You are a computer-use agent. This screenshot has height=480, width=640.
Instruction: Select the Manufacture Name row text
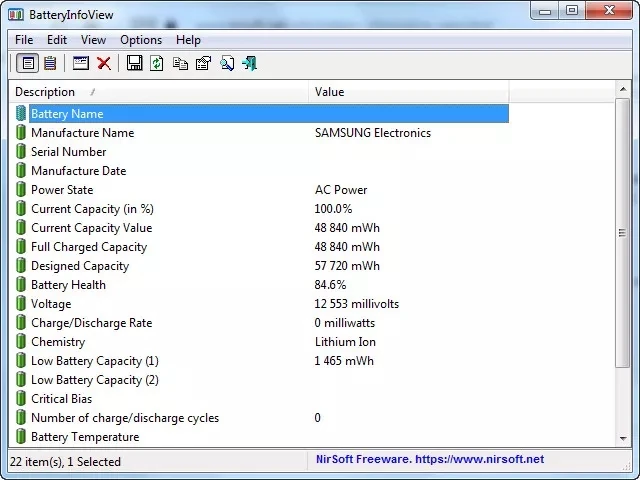point(82,133)
